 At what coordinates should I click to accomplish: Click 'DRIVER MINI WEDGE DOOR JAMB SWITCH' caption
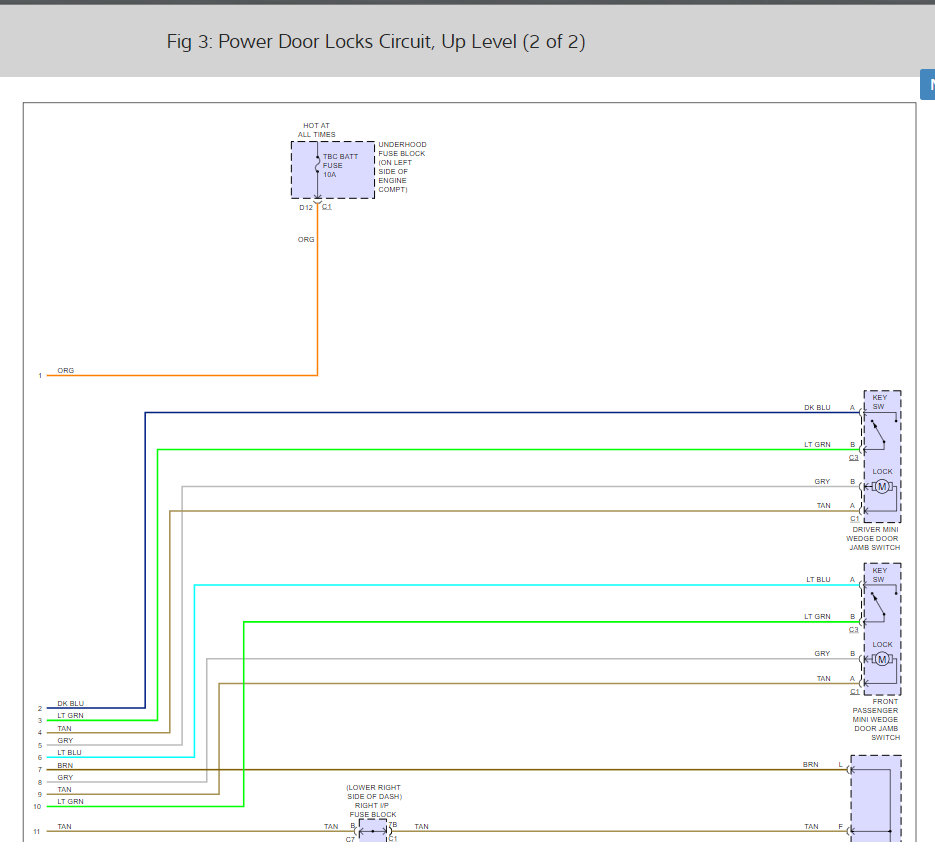[x=873, y=538]
